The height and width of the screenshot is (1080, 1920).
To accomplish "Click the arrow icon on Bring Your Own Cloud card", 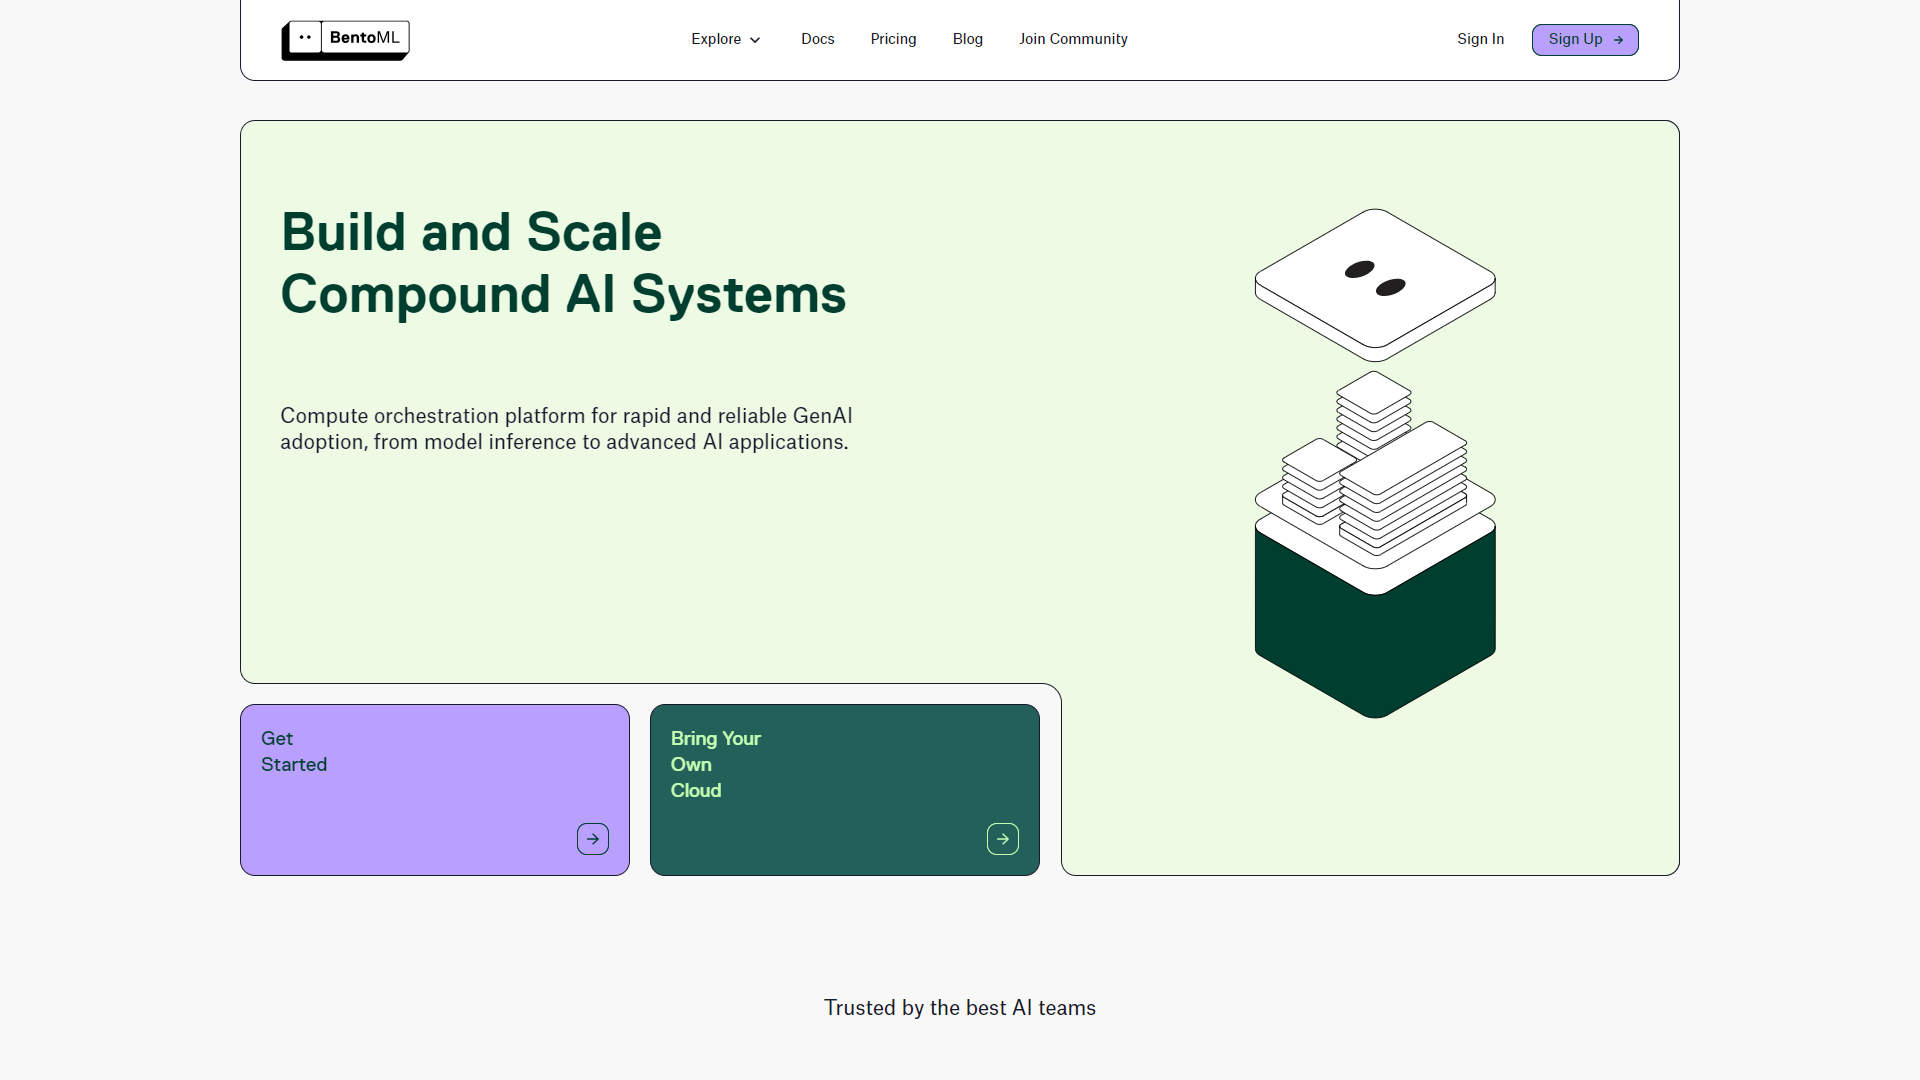I will pos(1002,839).
